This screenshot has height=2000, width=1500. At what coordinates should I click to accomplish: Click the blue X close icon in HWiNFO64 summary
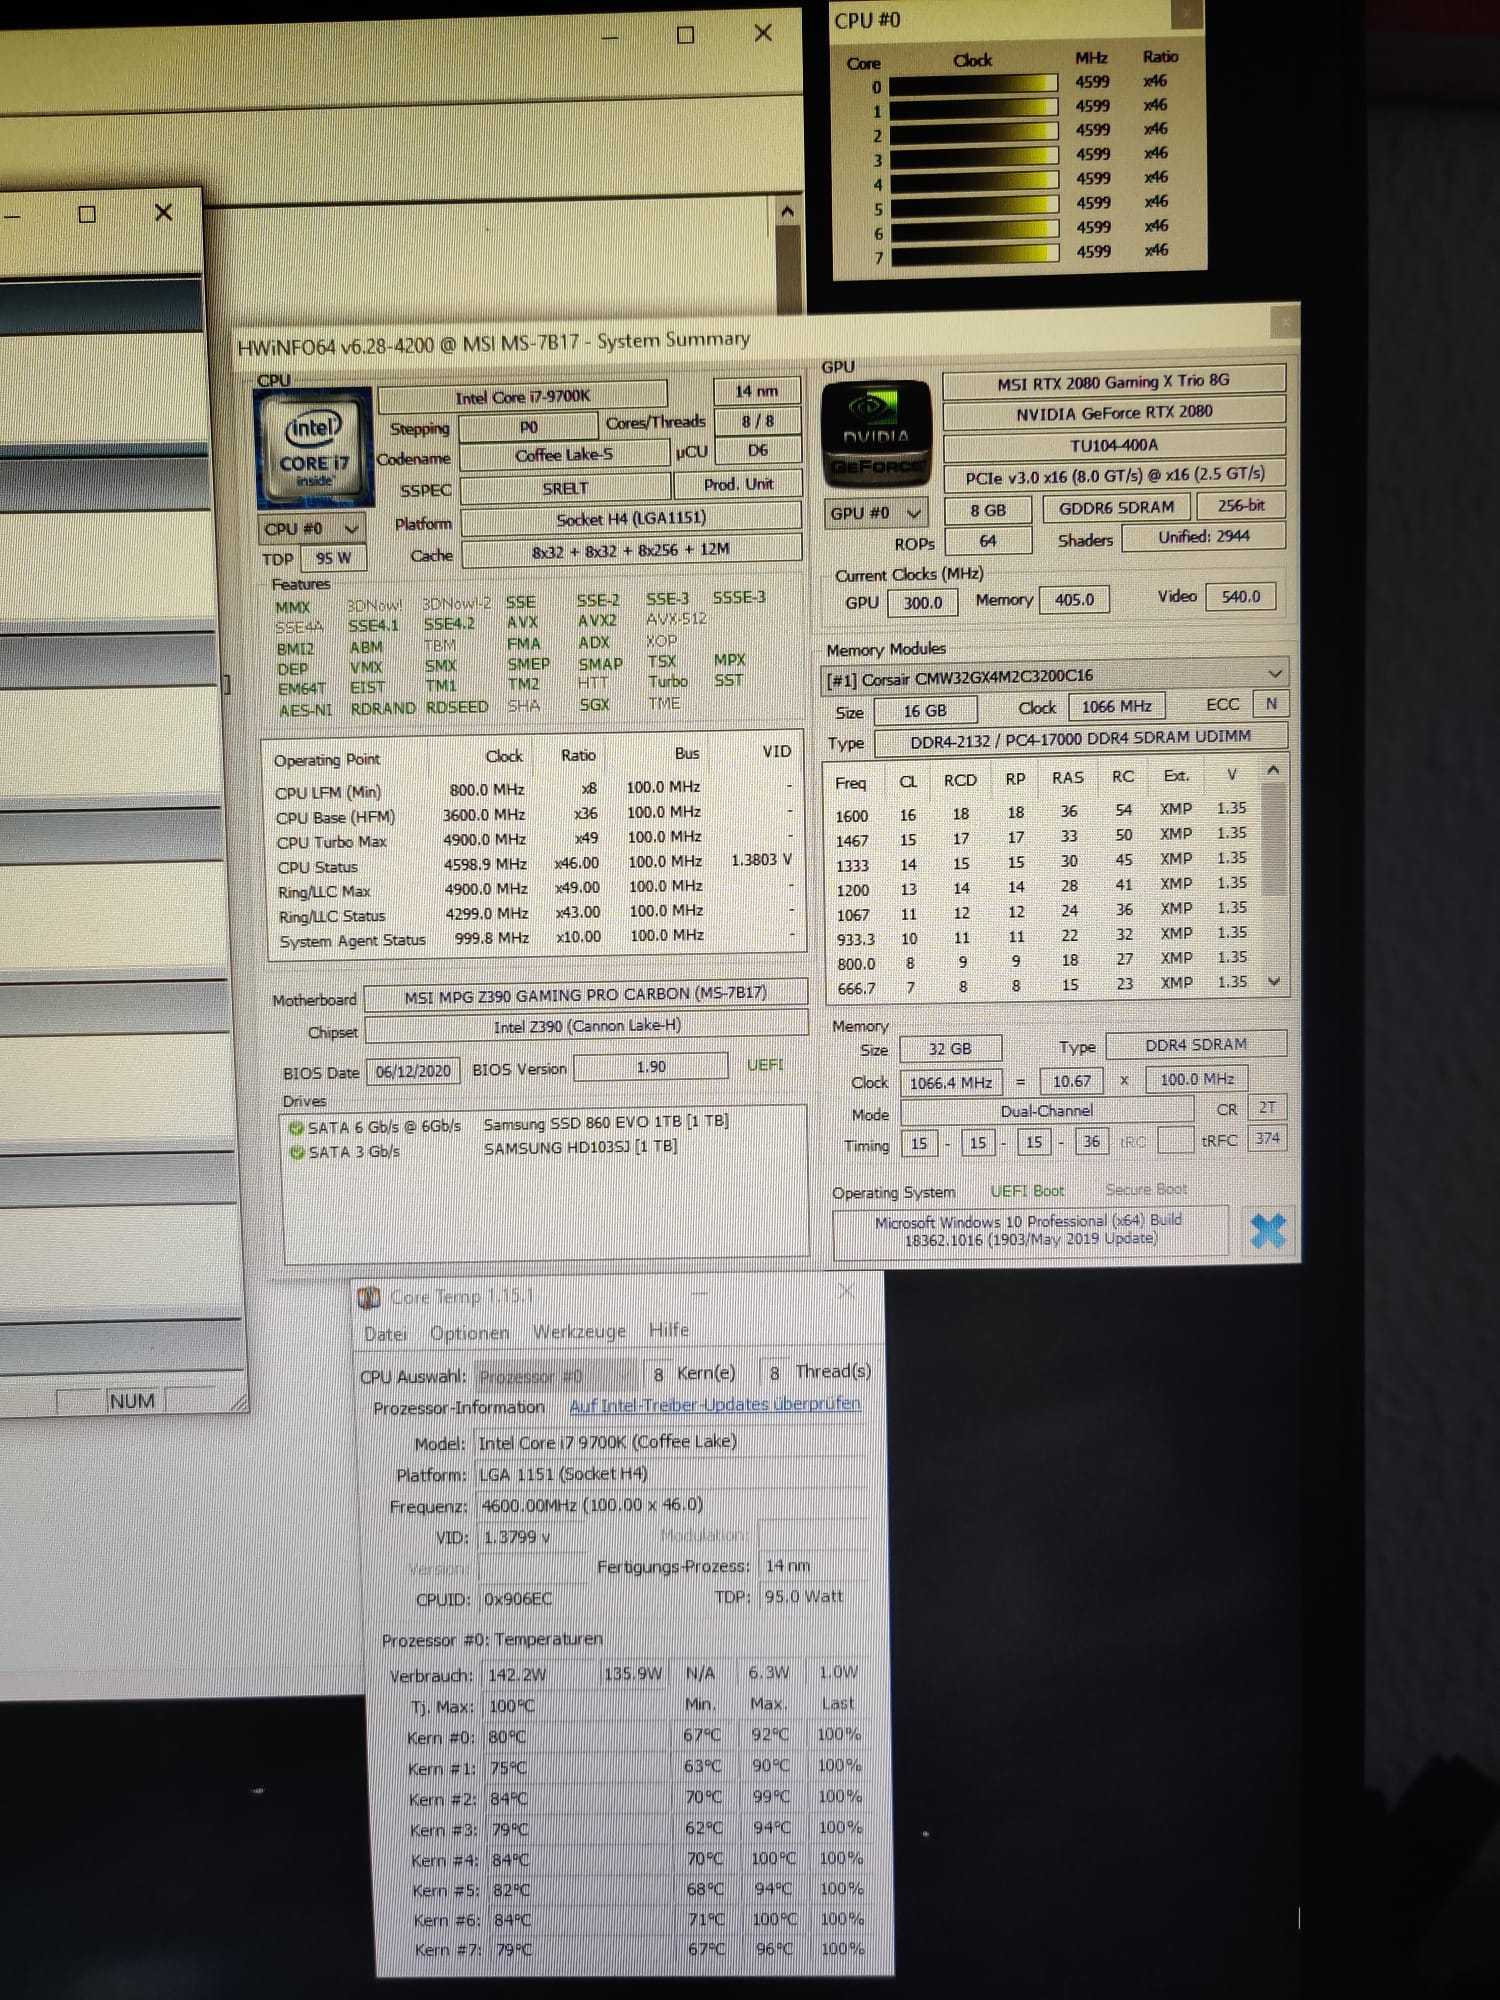click(1268, 1230)
